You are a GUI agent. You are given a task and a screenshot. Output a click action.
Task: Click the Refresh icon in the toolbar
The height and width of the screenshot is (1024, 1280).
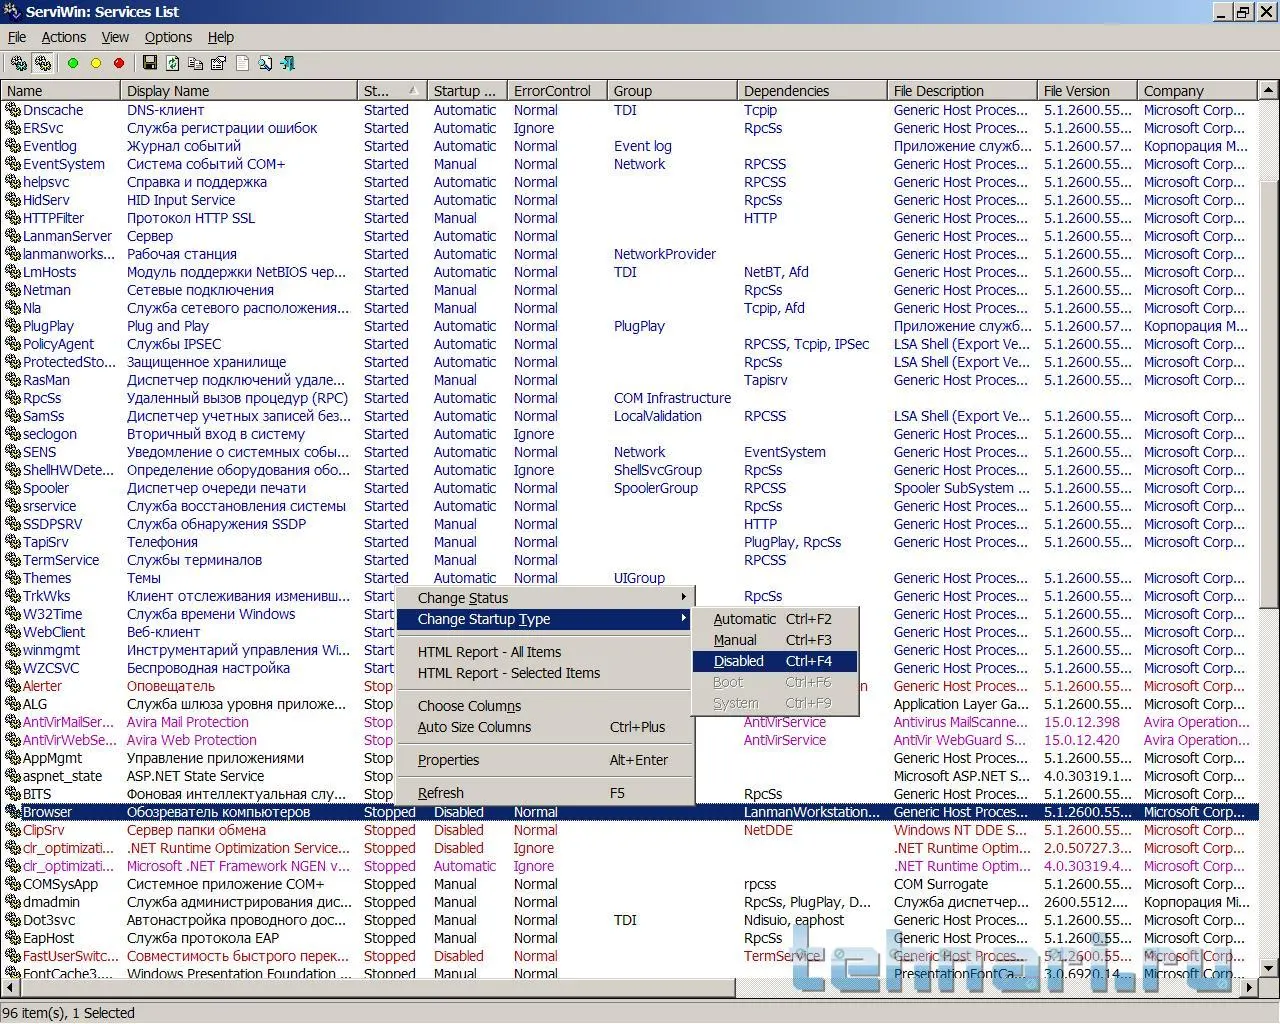(173, 64)
